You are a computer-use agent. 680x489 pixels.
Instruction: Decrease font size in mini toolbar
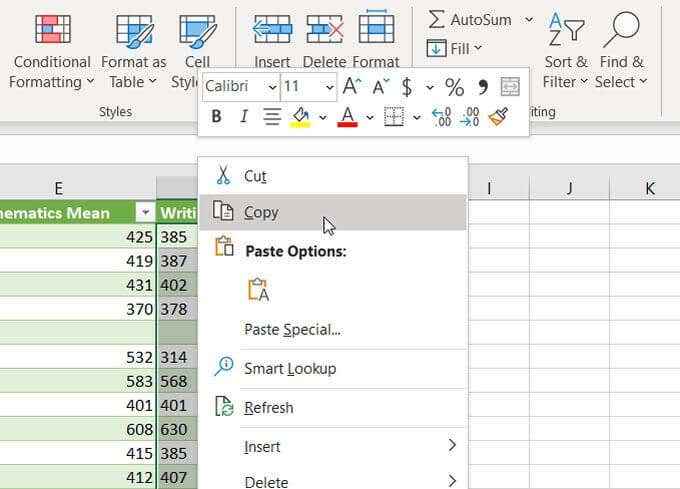[x=381, y=86]
